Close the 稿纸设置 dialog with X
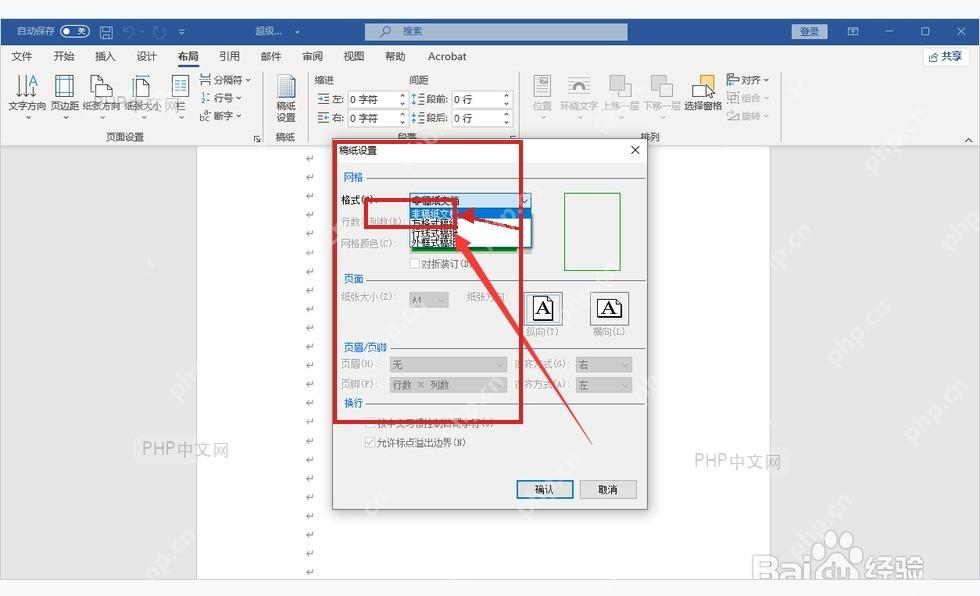Screen dimensions: 980x596 tap(635, 150)
